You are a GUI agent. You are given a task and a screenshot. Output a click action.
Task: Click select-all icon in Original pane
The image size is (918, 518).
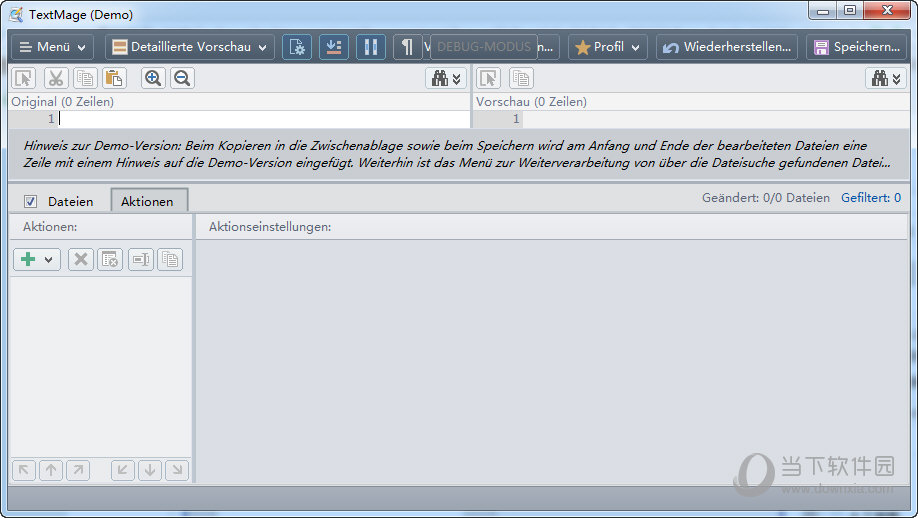24,78
